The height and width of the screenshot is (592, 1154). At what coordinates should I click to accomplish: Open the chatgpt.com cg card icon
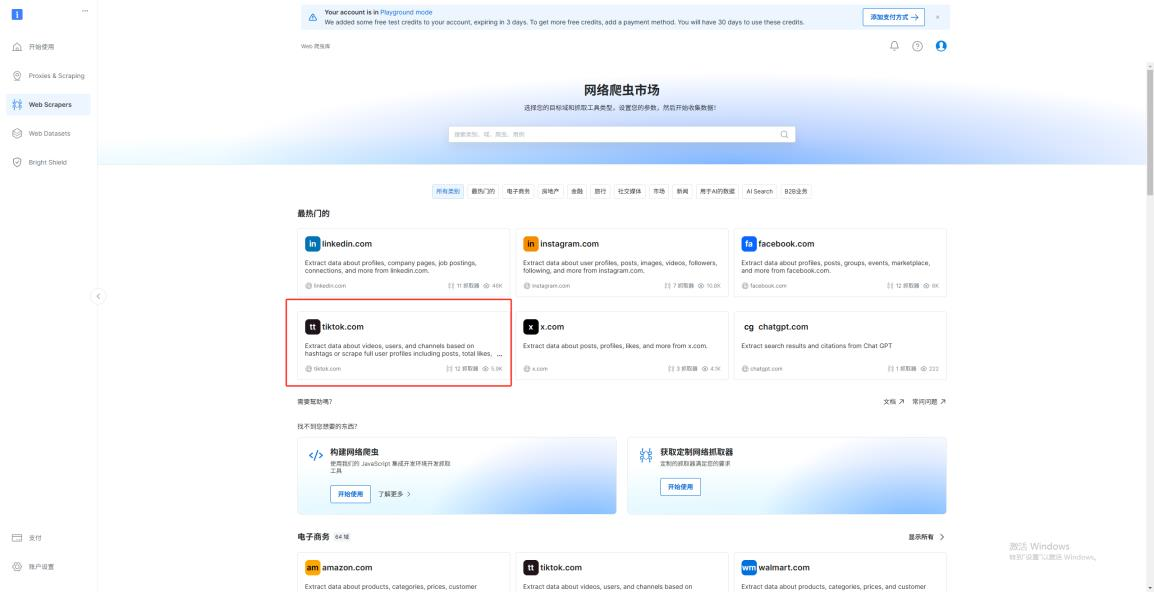[749, 327]
